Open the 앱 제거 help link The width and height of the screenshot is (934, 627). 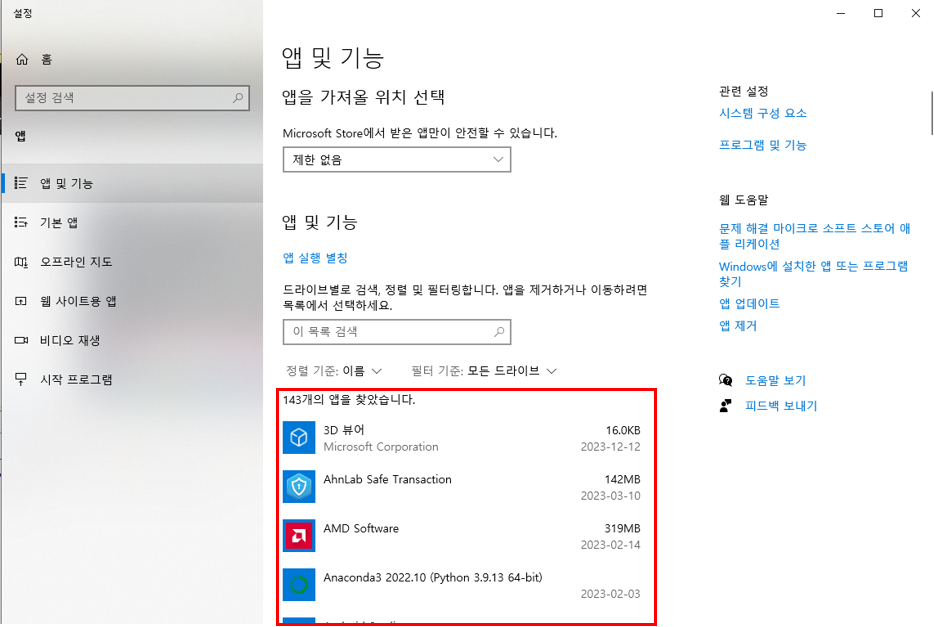pos(738,326)
